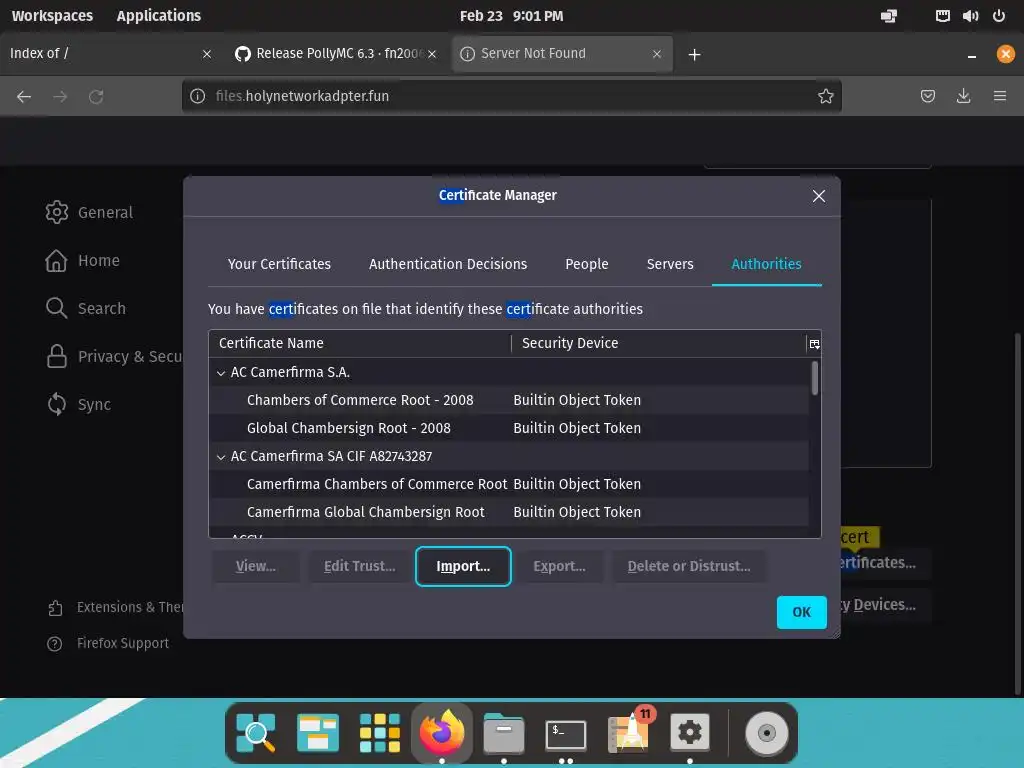This screenshot has width=1024, height=768.
Task: Open Sync settings in sidebar
Action: pos(78,404)
